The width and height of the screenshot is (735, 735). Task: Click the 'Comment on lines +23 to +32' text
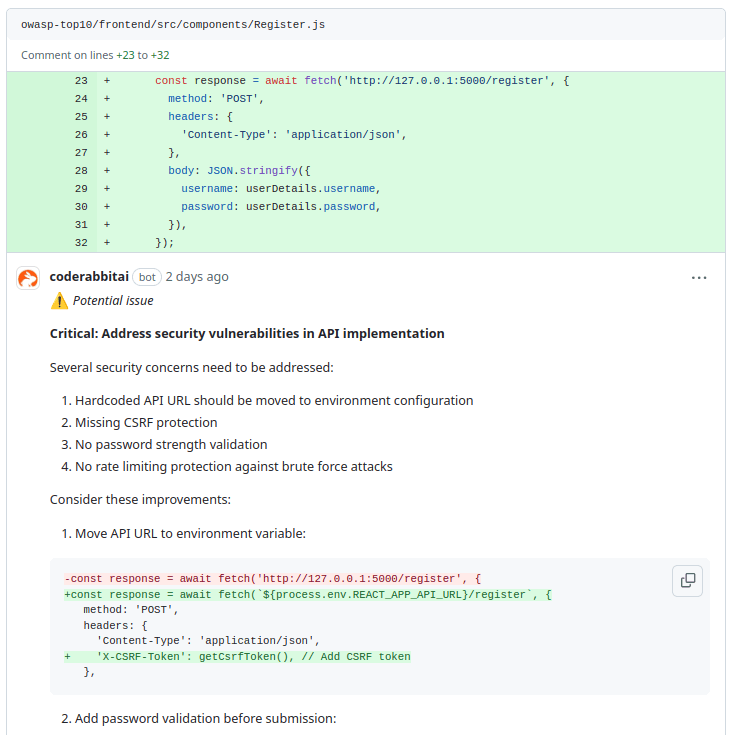(x=95, y=55)
